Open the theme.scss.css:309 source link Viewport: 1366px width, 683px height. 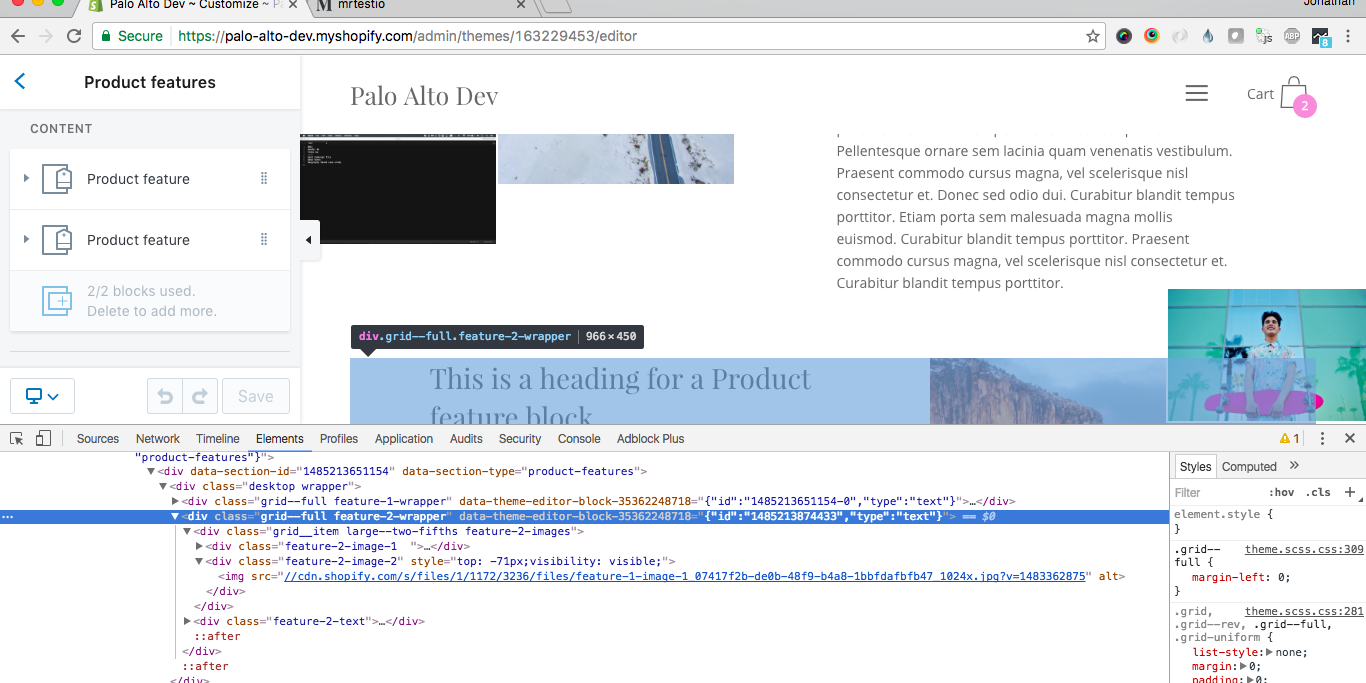1304,549
